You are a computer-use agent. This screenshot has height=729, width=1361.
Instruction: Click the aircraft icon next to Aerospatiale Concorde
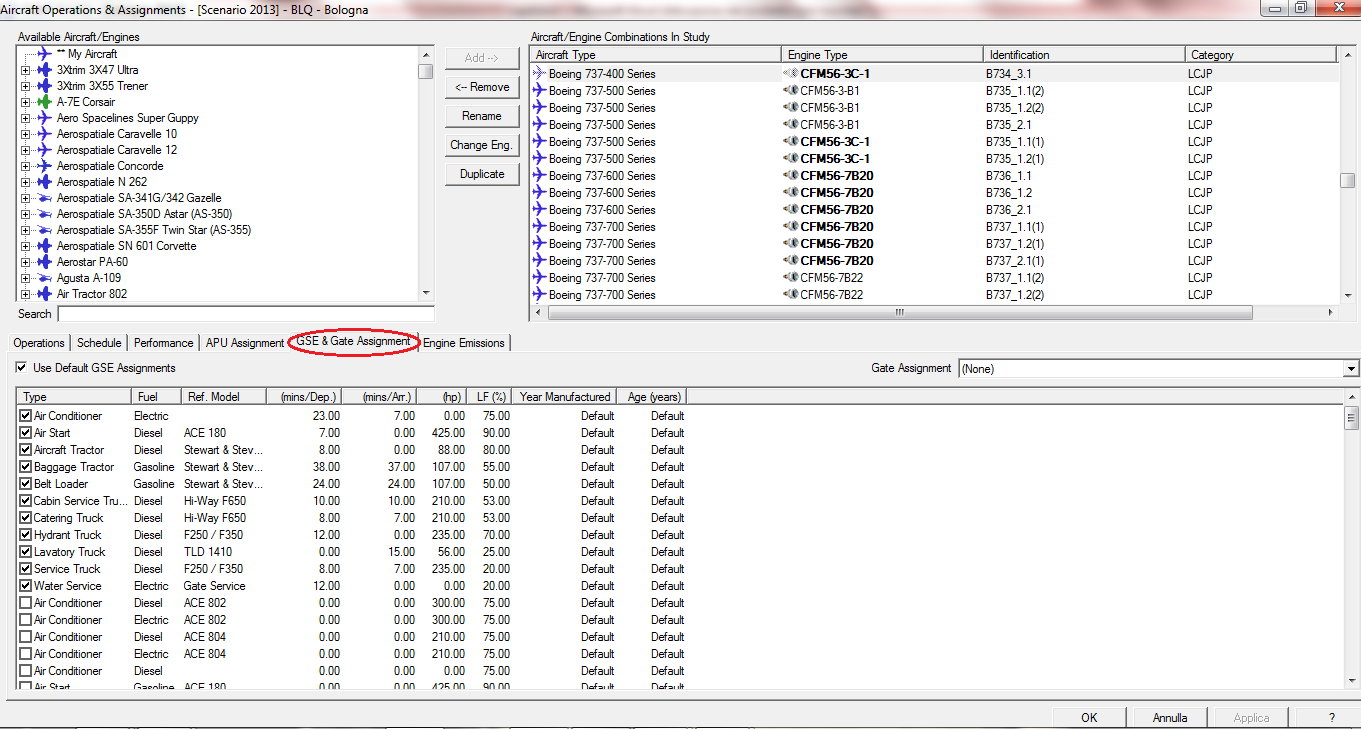pos(43,166)
